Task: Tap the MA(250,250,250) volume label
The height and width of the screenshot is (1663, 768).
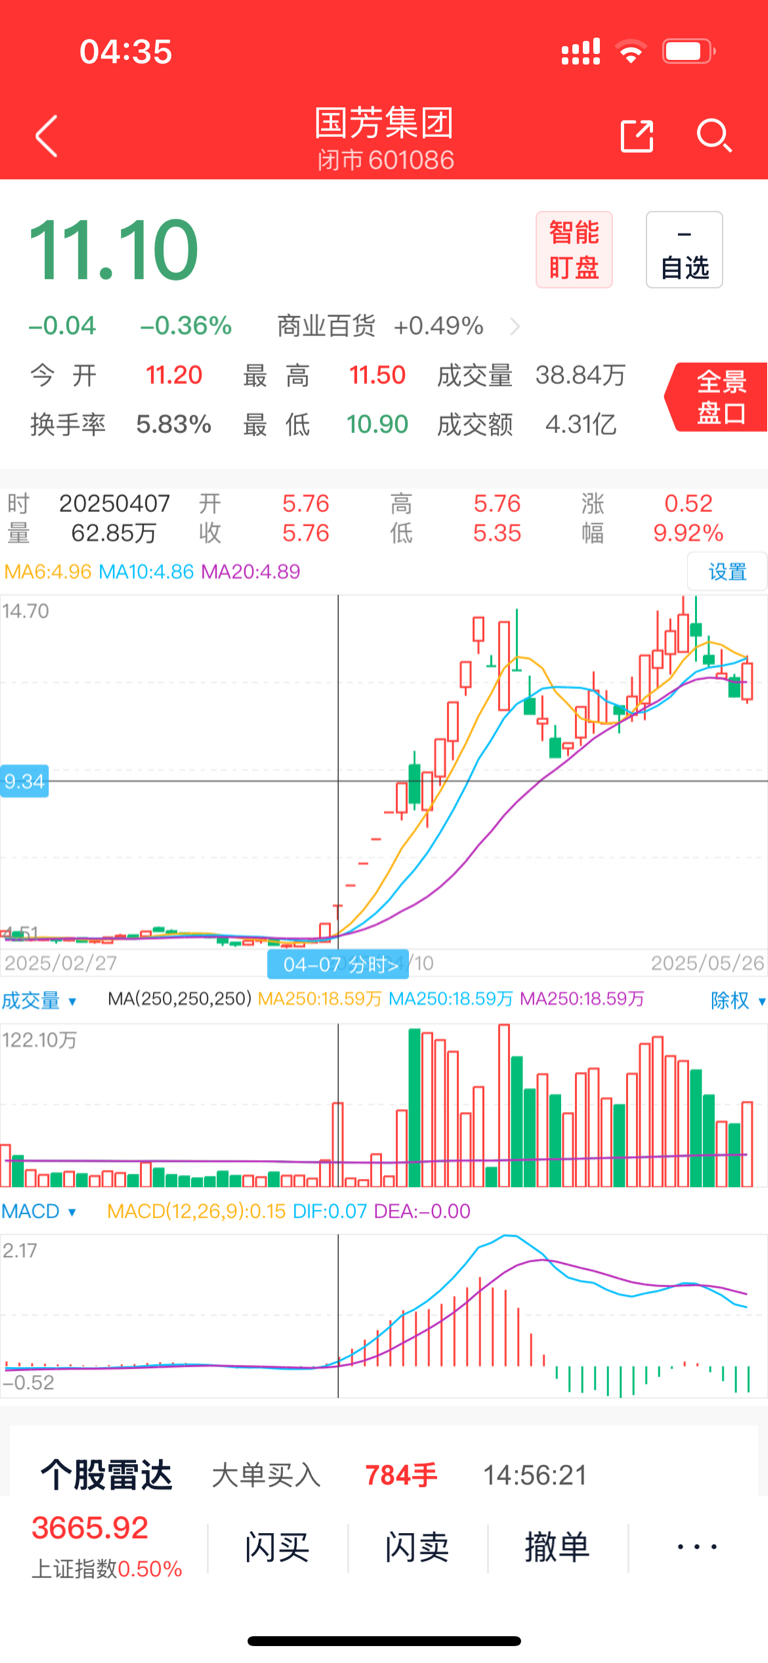Action: coord(179,999)
